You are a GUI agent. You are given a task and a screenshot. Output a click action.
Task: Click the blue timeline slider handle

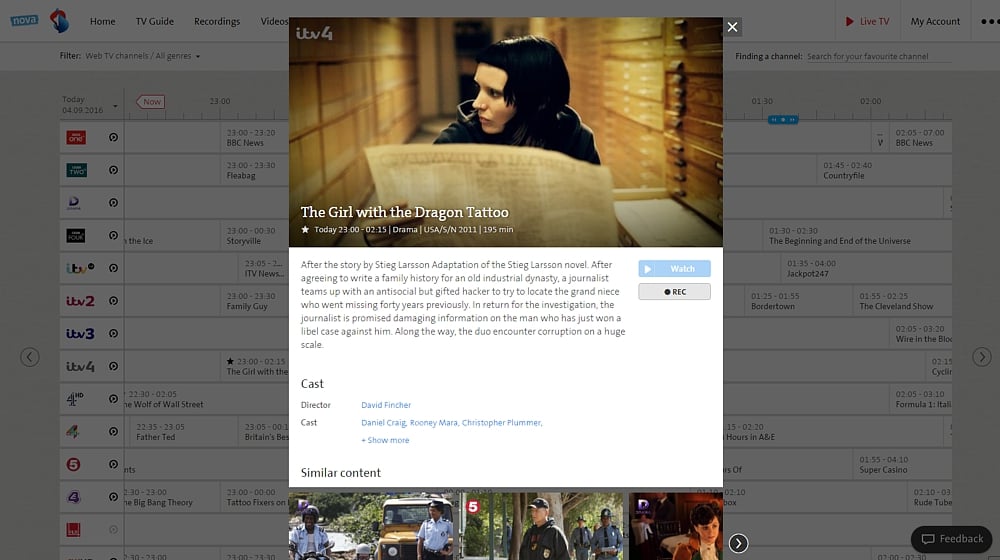click(783, 120)
